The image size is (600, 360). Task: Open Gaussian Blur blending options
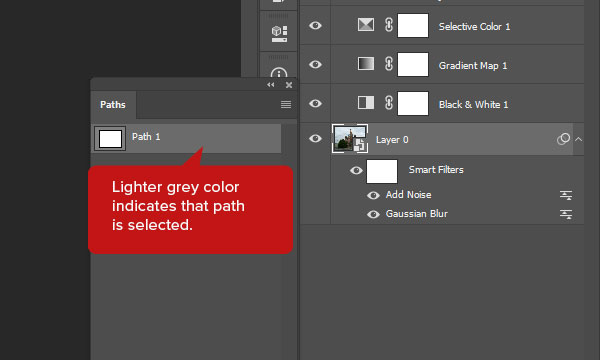point(566,214)
